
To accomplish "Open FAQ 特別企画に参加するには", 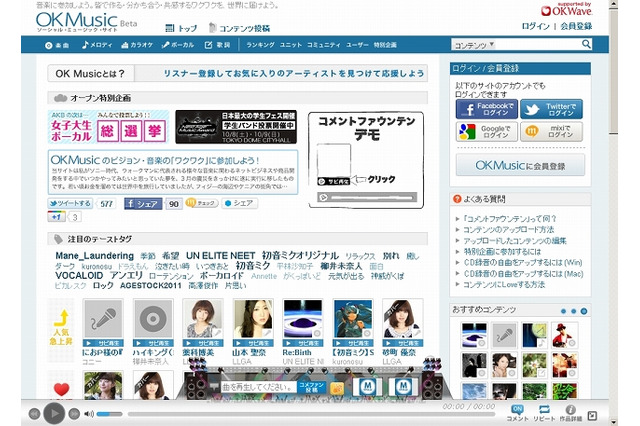I will [502, 252].
